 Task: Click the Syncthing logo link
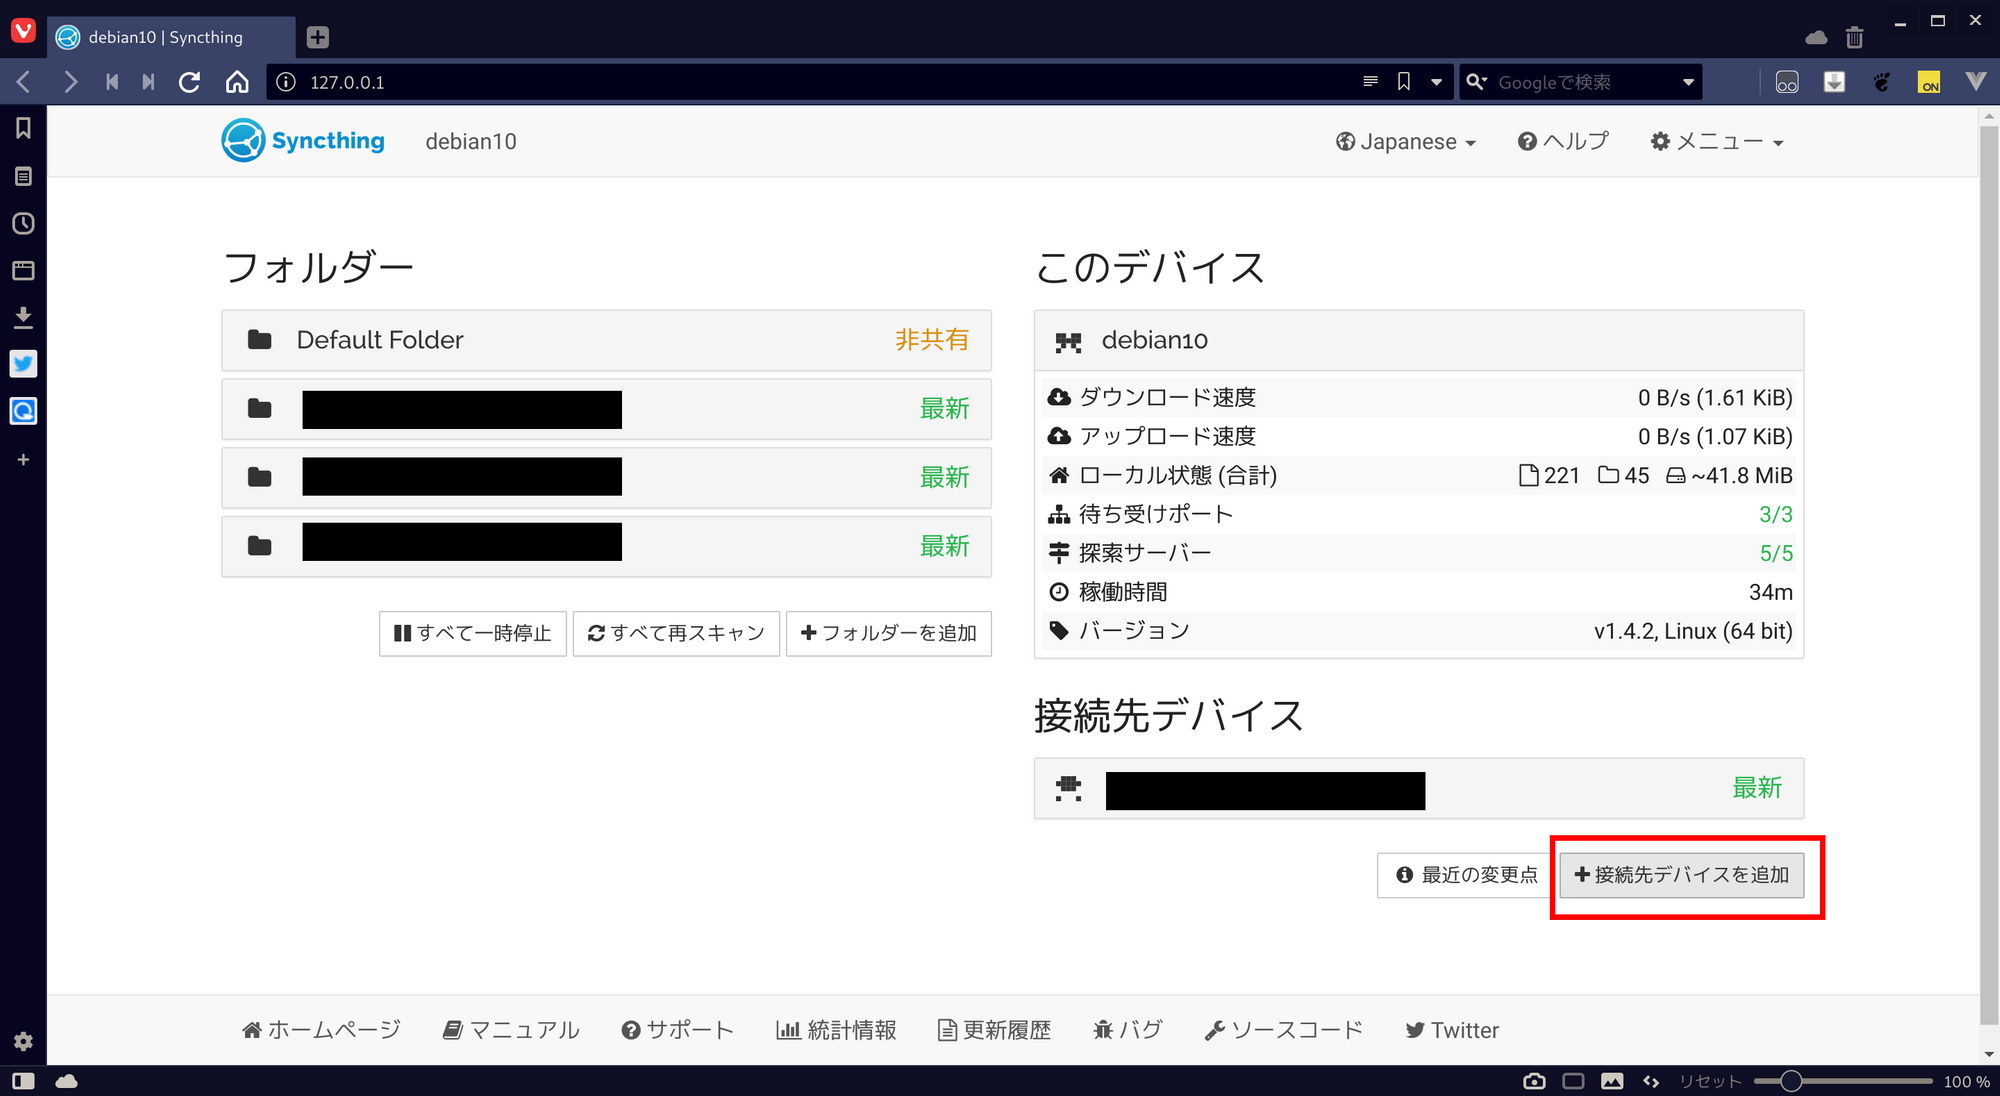303,141
